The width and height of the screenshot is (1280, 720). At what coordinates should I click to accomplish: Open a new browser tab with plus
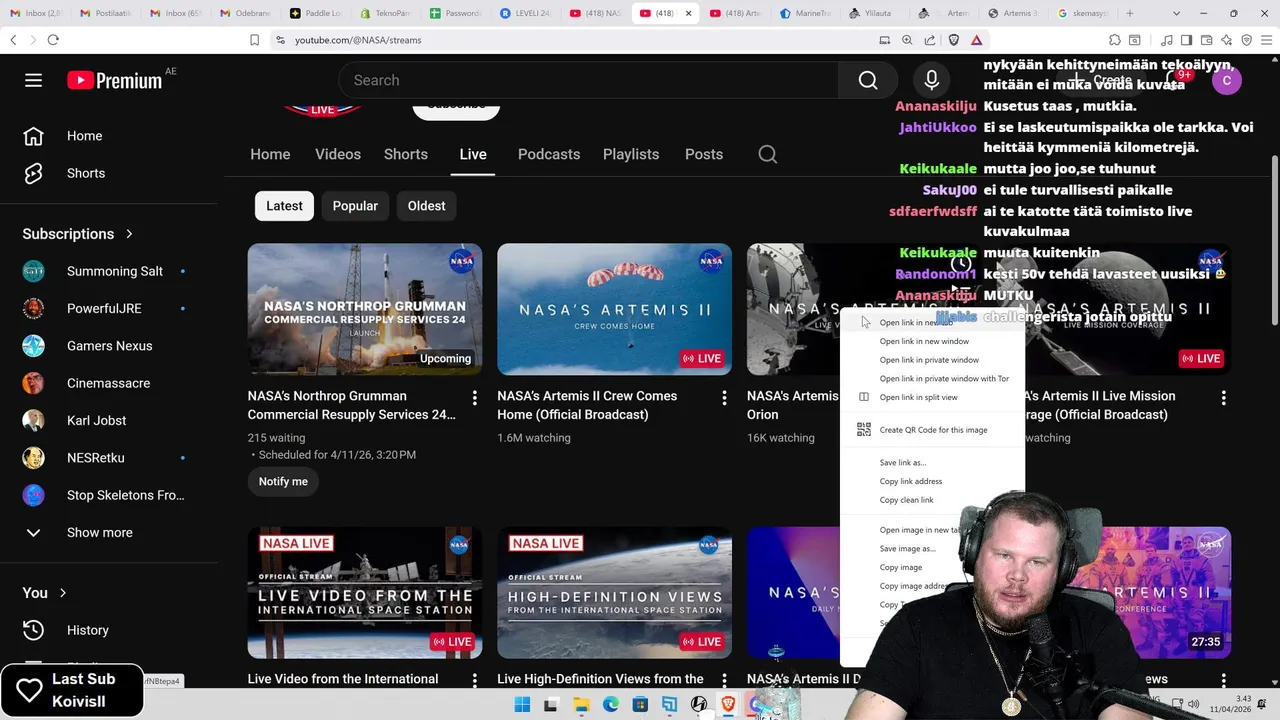point(1130,13)
